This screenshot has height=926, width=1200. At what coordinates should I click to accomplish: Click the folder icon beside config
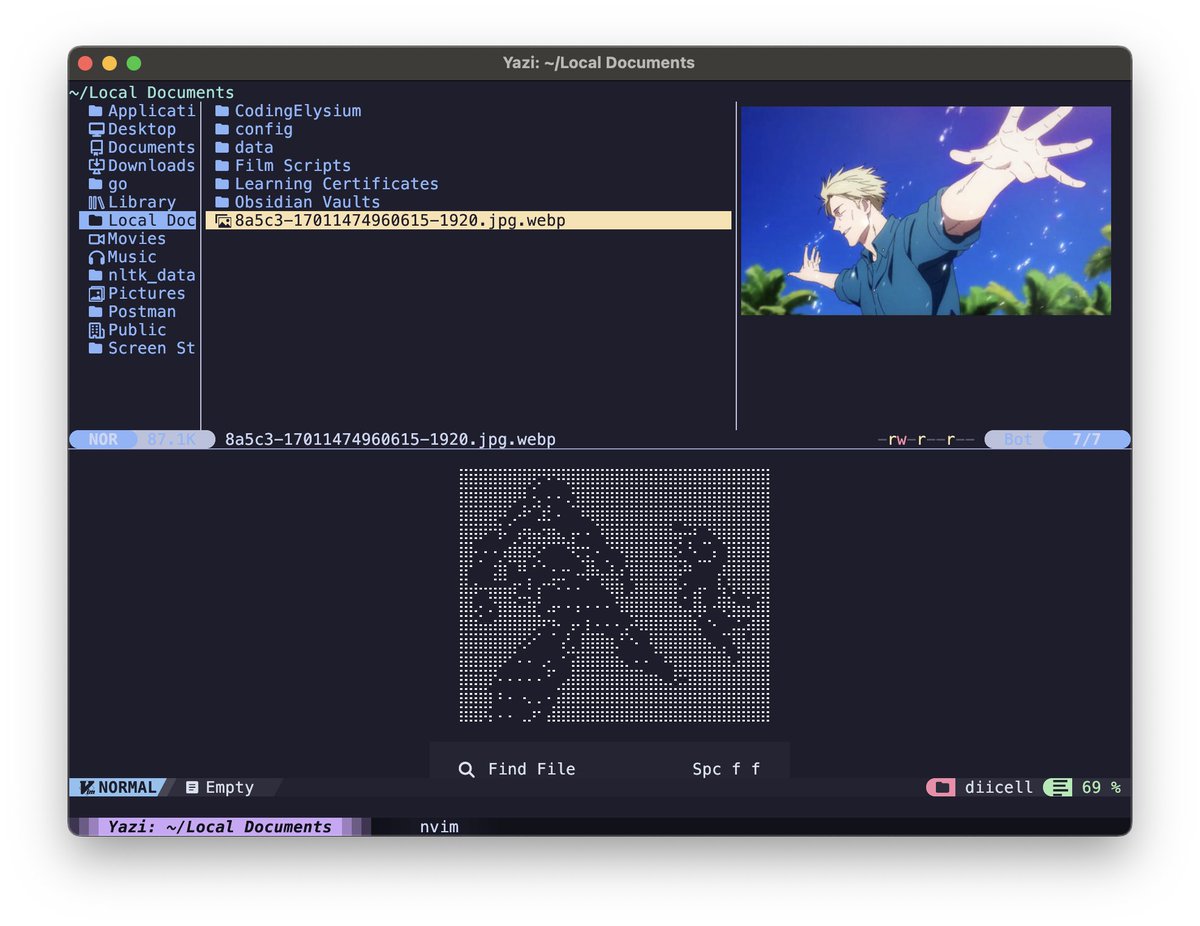click(222, 129)
